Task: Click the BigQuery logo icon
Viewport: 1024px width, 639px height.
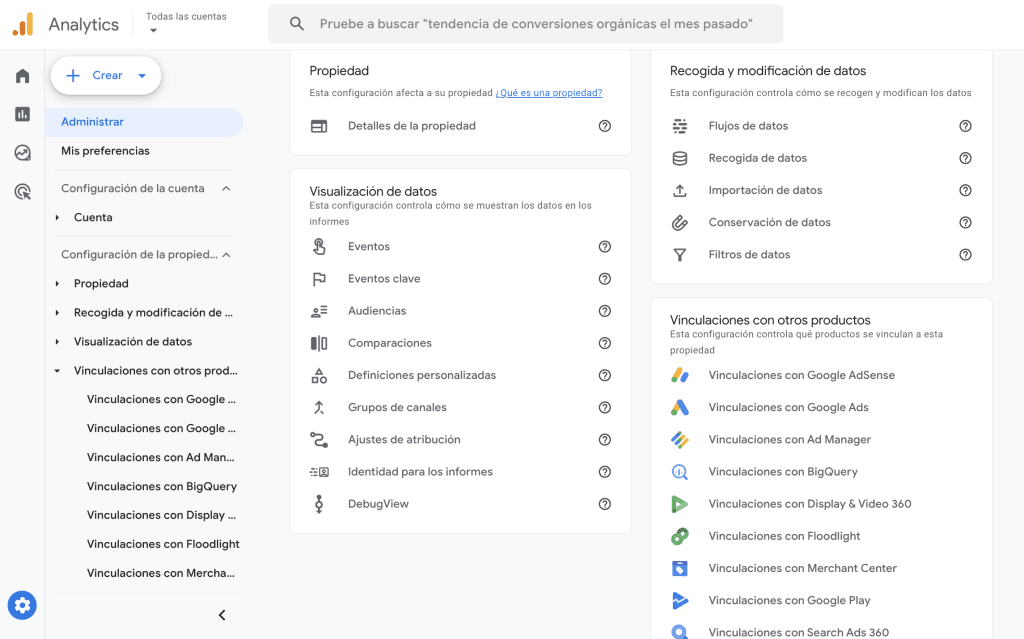Action: click(x=680, y=472)
